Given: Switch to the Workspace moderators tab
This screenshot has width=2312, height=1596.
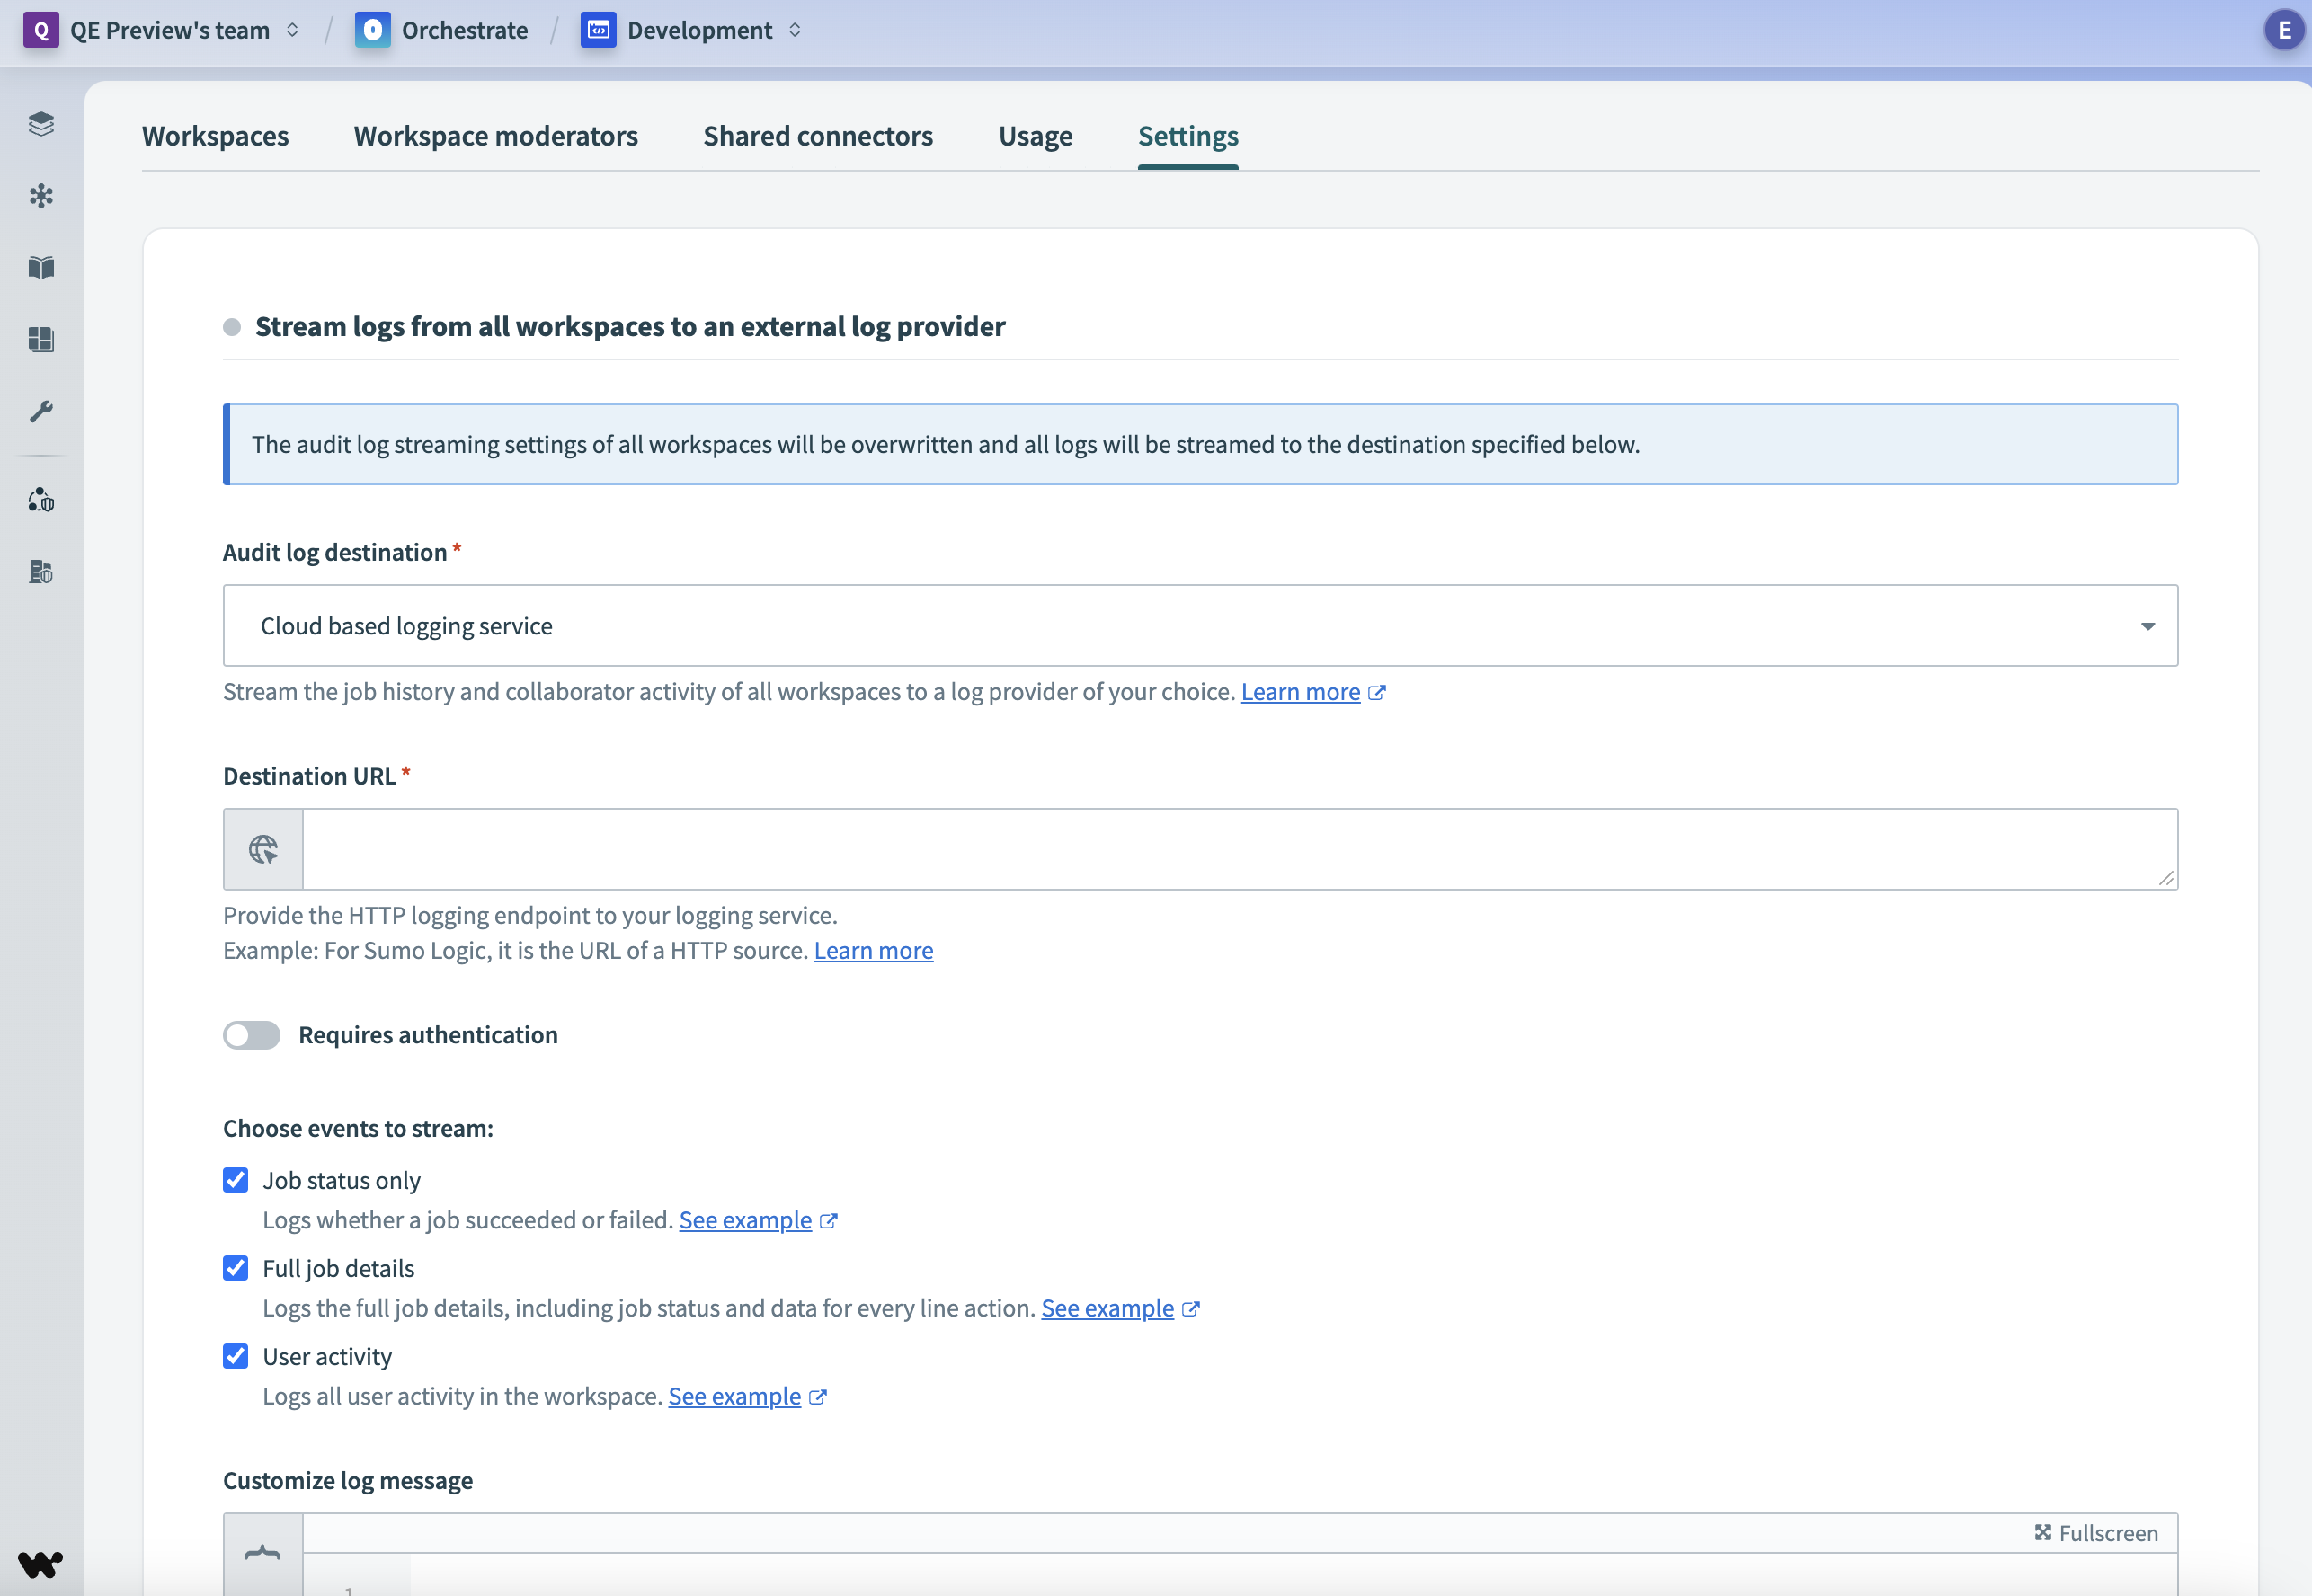Looking at the screenshot, I should [x=495, y=136].
